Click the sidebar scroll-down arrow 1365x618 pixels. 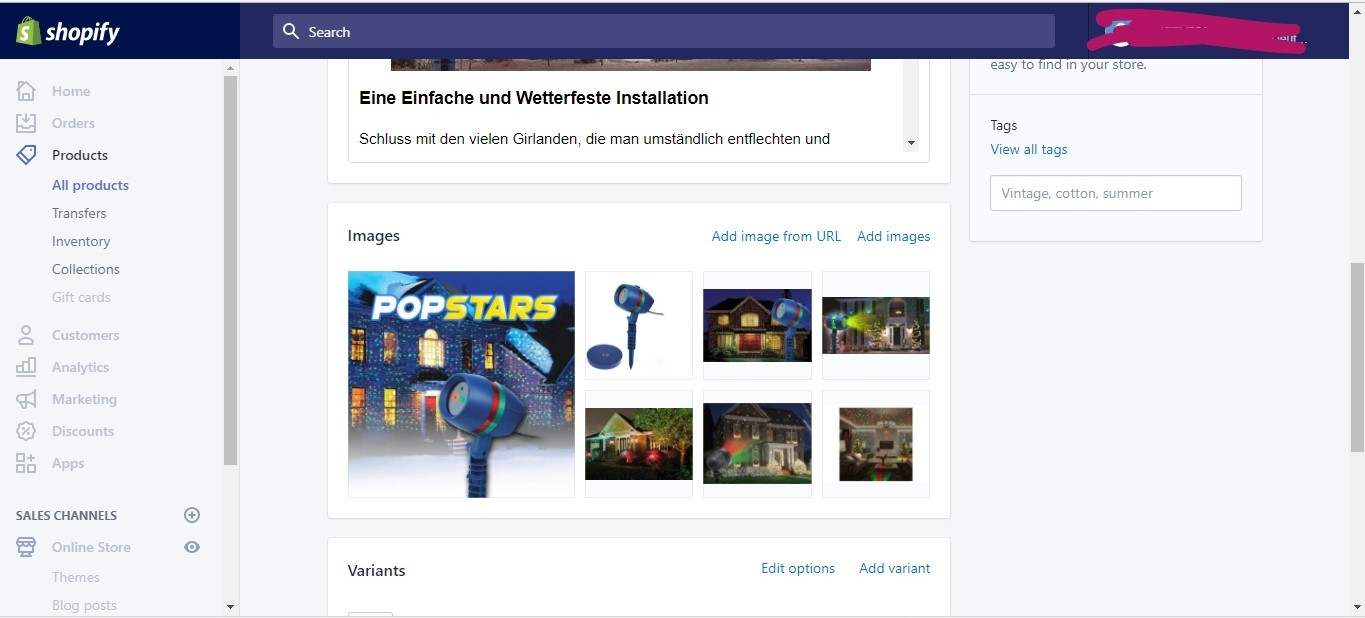[x=231, y=606]
